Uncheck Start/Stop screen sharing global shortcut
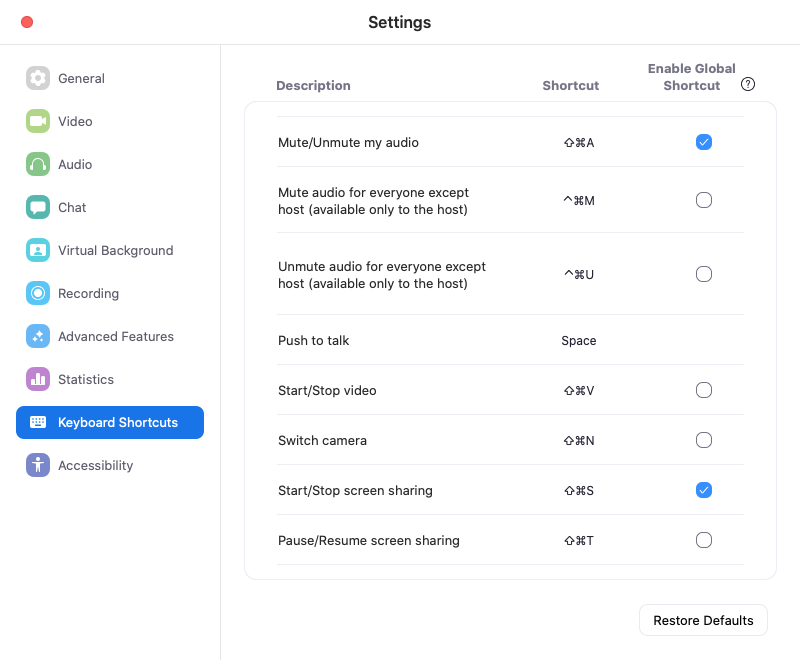The width and height of the screenshot is (800, 660). tap(704, 490)
